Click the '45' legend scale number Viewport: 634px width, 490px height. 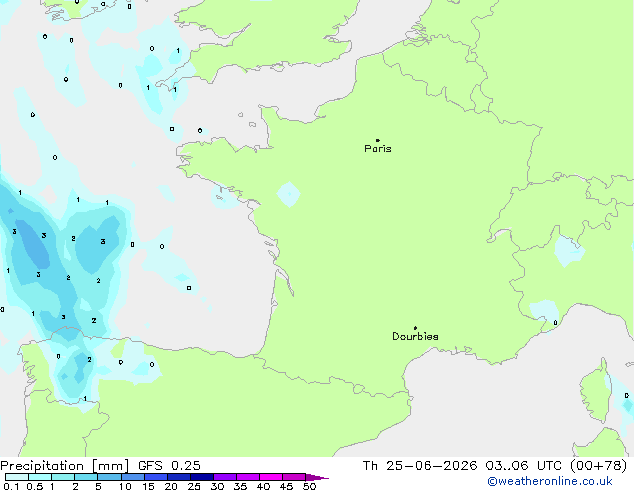286,486
